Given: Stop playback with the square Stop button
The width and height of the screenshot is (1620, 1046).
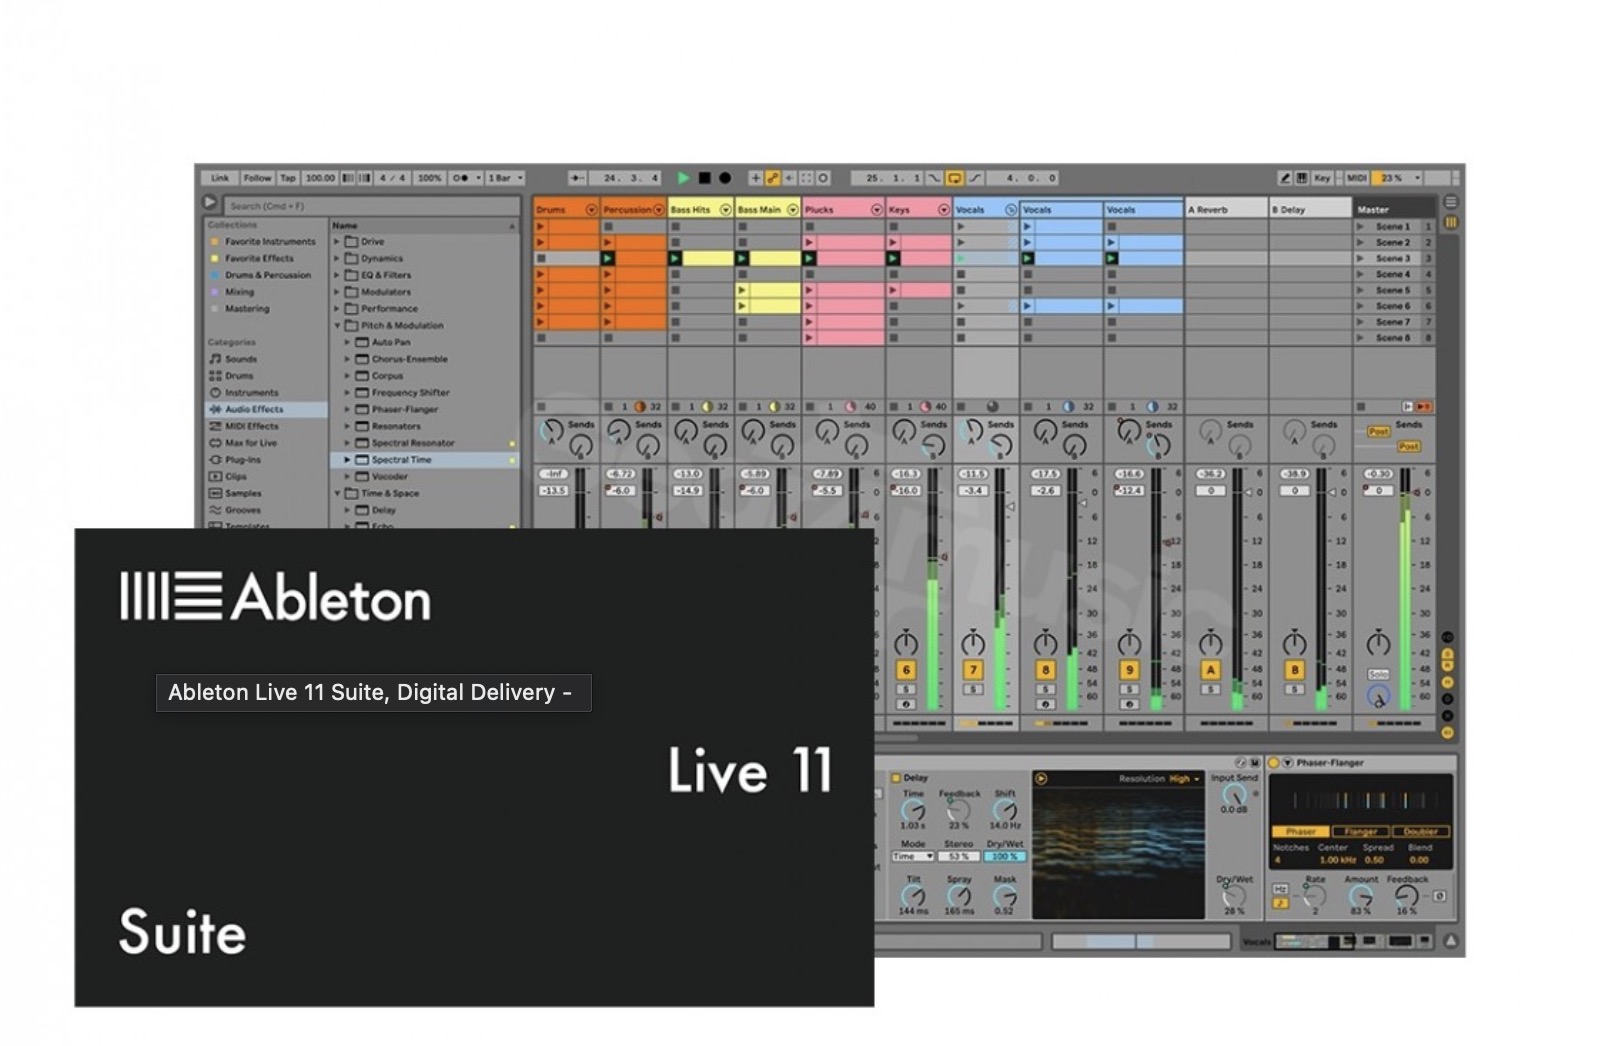Looking at the screenshot, I should [704, 178].
